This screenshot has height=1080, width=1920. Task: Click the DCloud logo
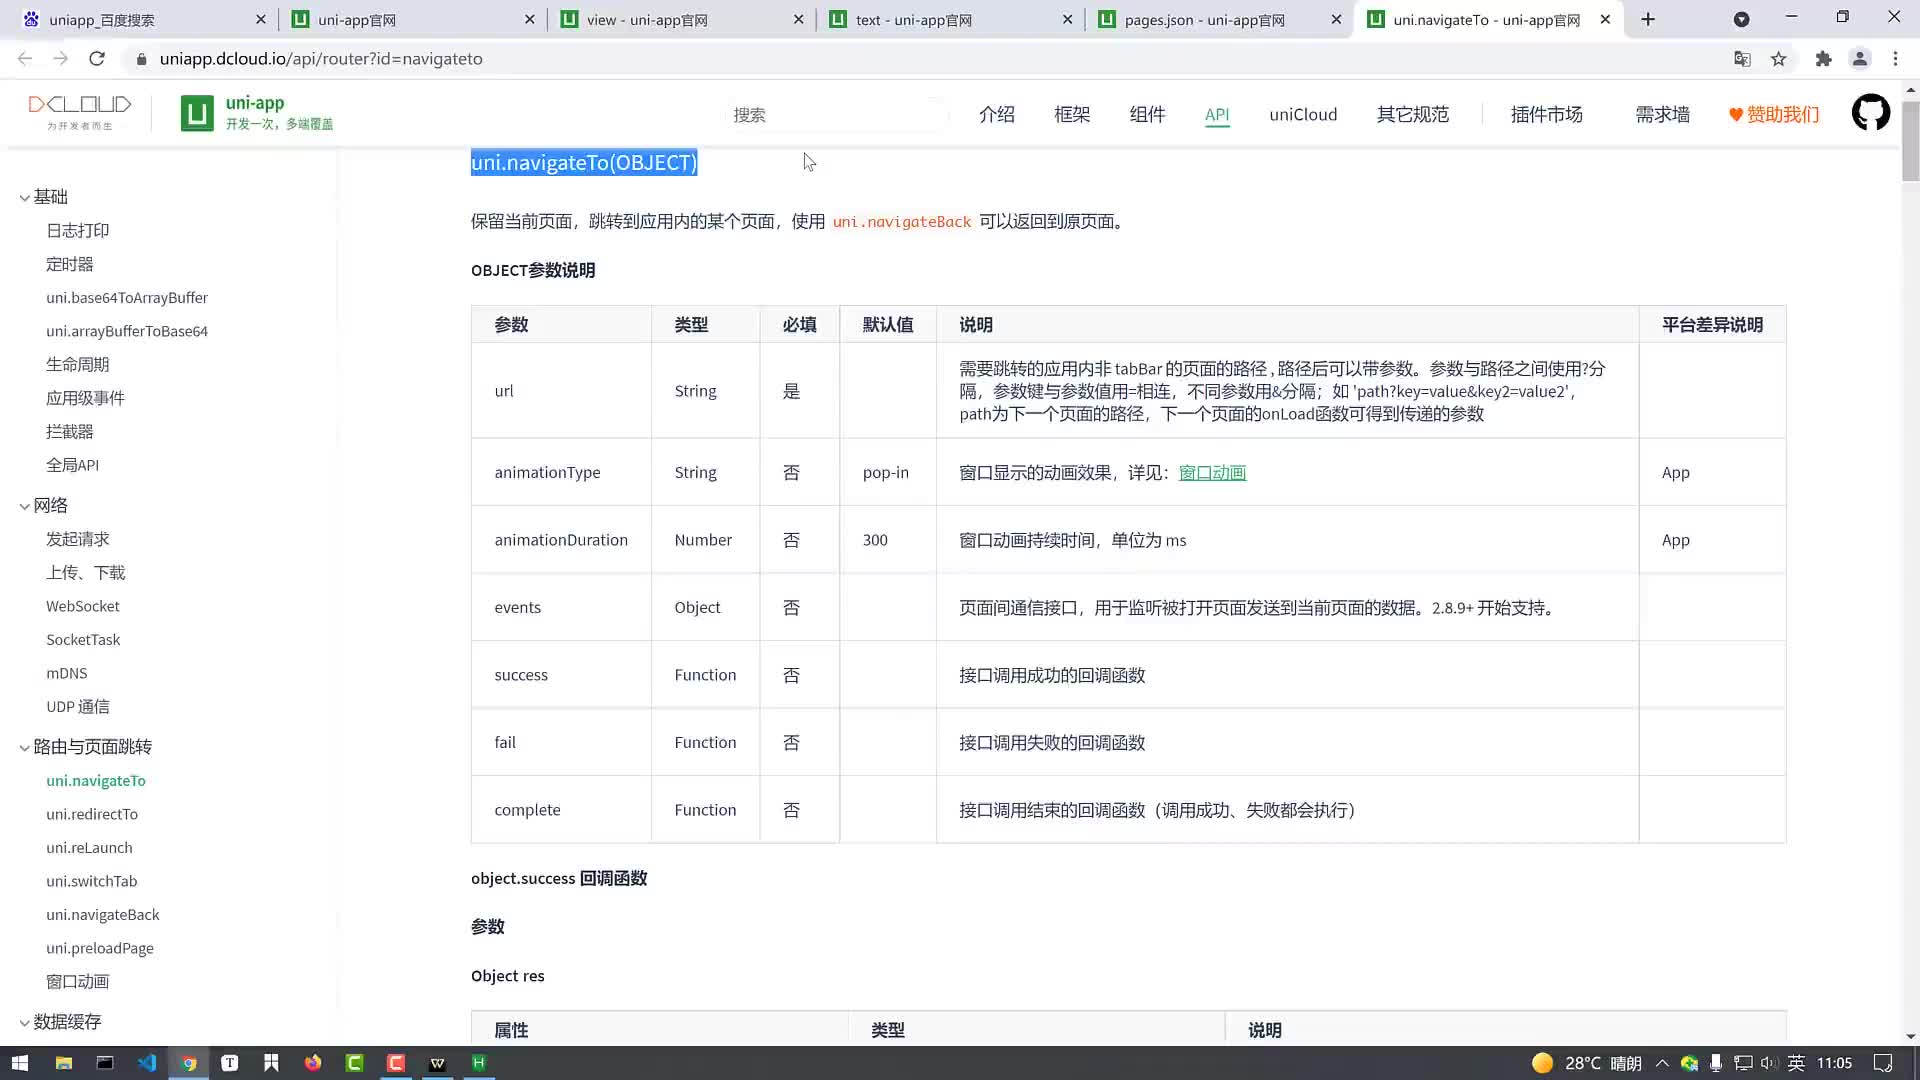(80, 112)
